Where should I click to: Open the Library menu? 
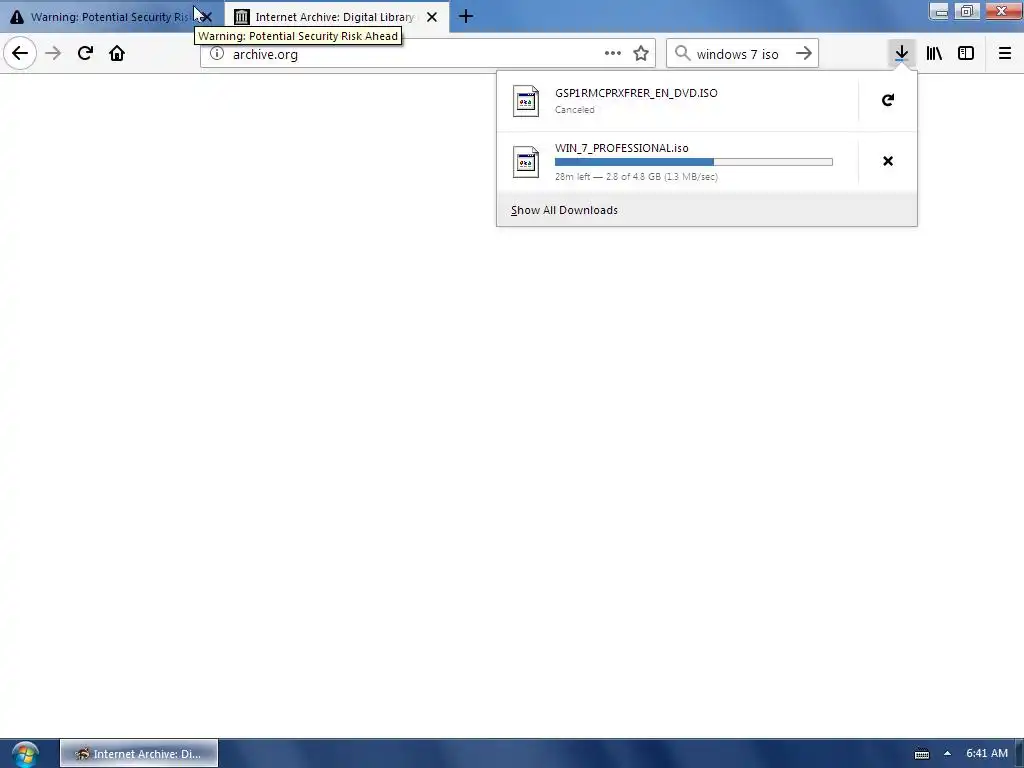[x=934, y=54]
